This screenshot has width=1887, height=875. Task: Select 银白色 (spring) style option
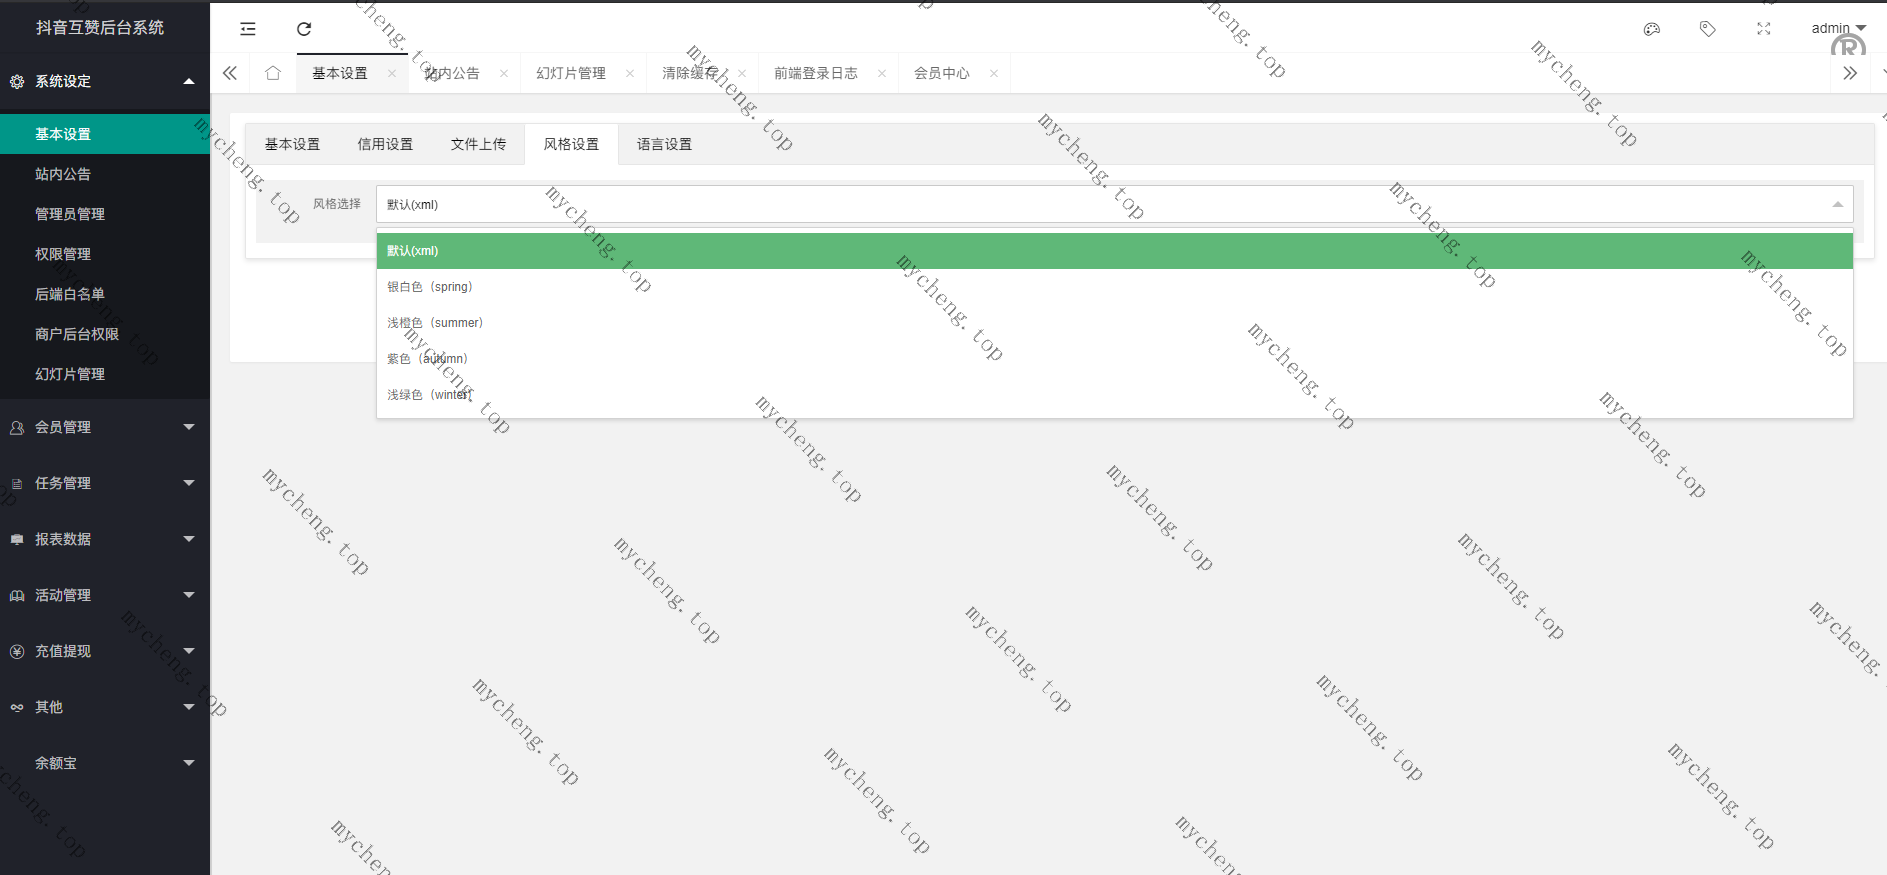430,287
